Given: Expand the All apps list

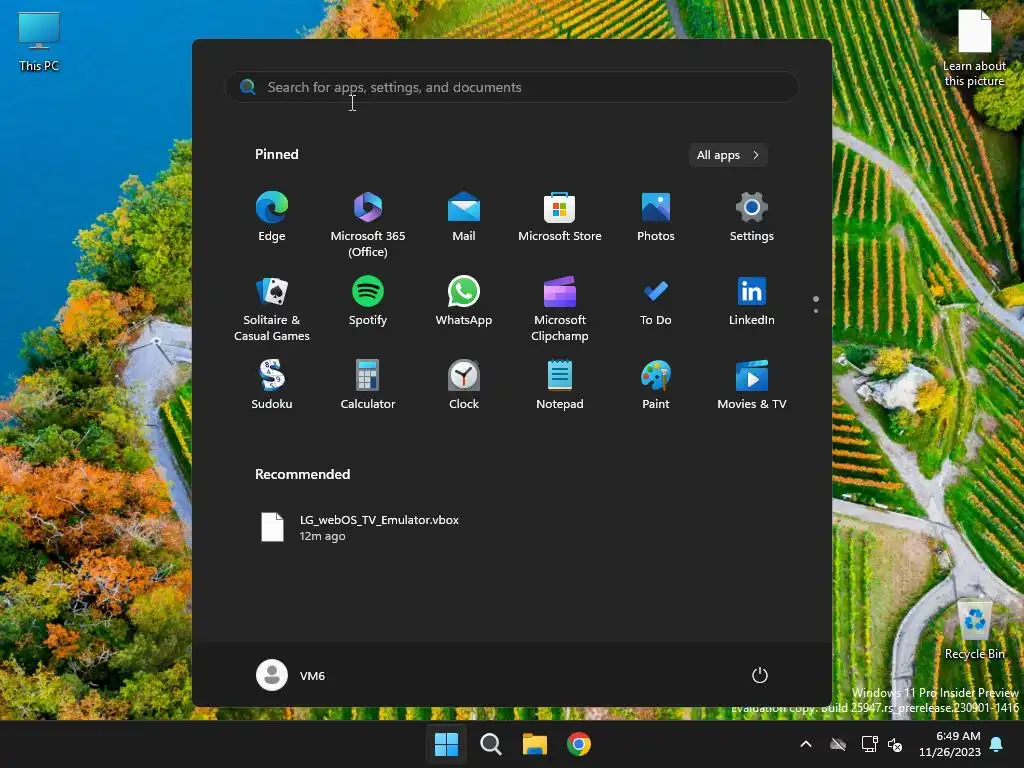Looking at the screenshot, I should point(728,155).
